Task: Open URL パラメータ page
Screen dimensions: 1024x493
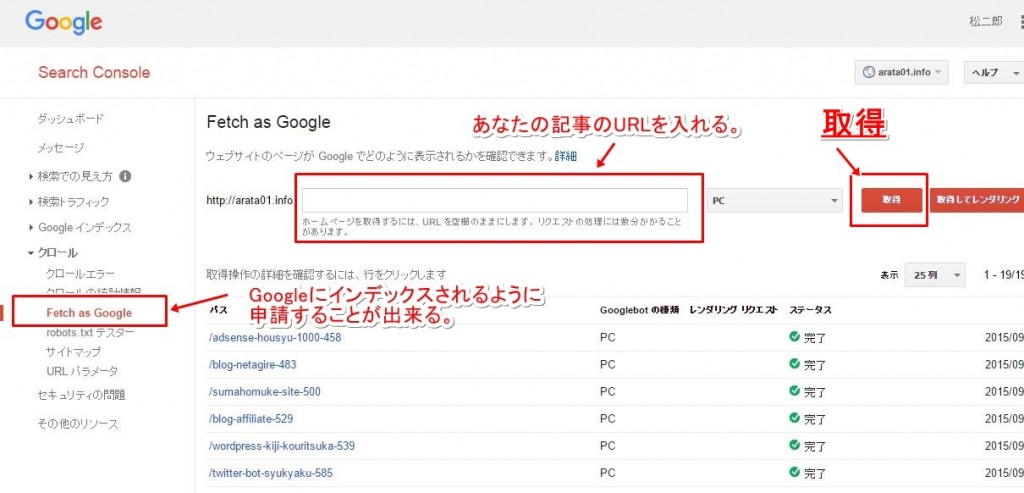Action: click(x=82, y=371)
